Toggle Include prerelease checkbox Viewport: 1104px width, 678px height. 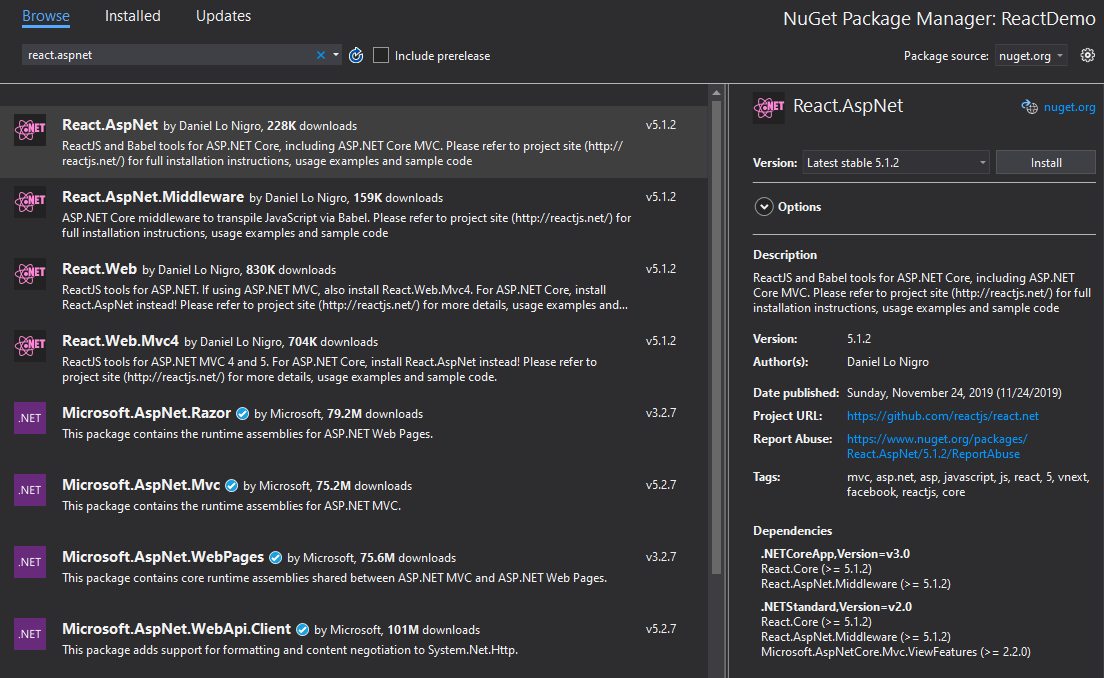381,55
